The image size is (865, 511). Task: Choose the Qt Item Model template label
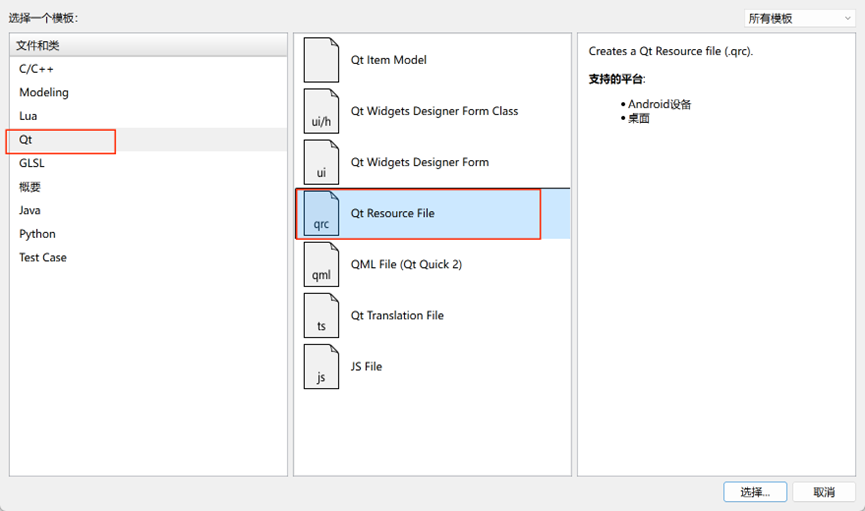[x=388, y=60]
